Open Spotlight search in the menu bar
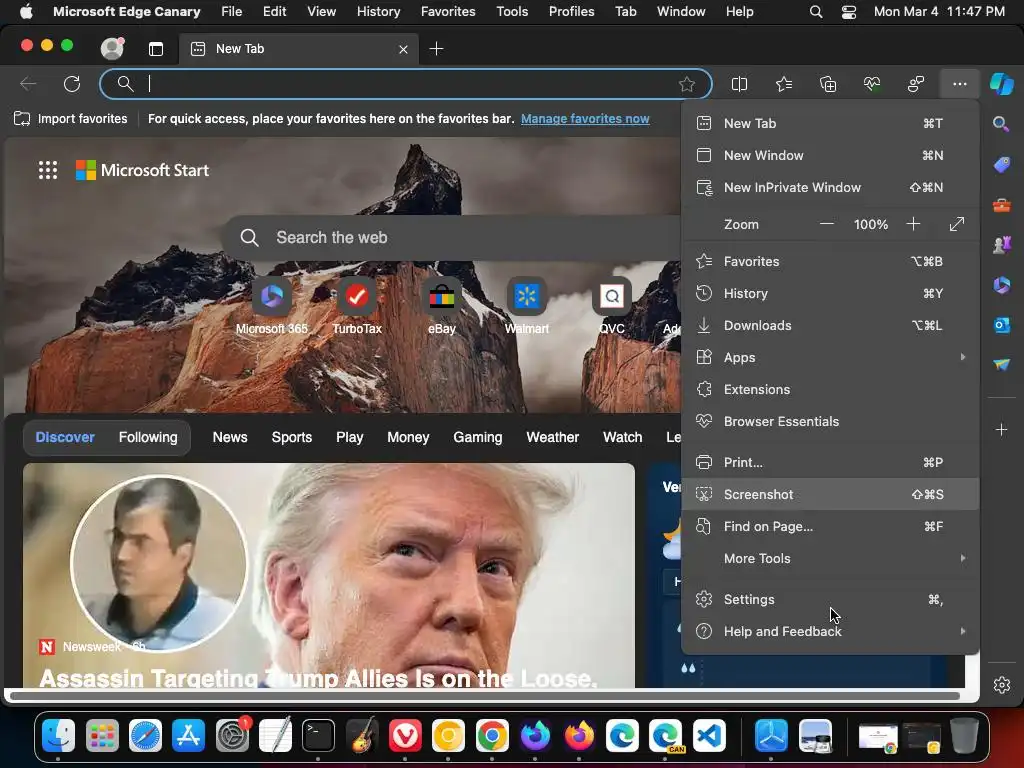The width and height of the screenshot is (1024, 768). coord(816,12)
